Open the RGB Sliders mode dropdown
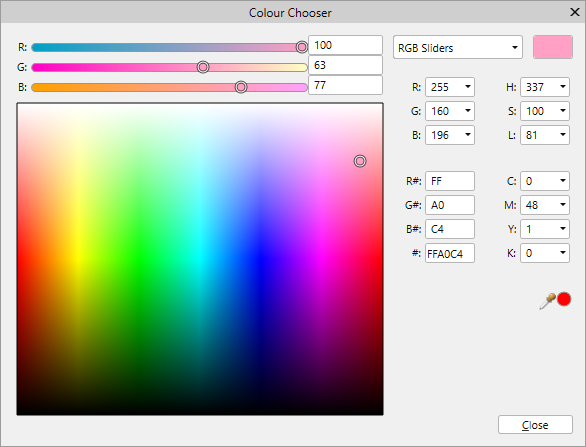The image size is (586, 447). [x=457, y=47]
